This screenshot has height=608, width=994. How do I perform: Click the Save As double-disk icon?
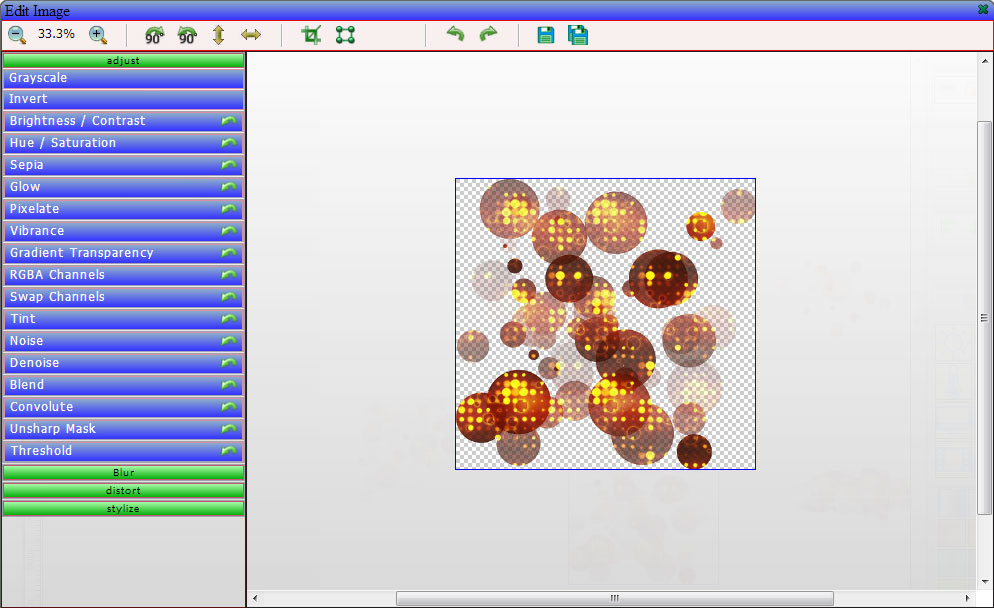point(578,36)
